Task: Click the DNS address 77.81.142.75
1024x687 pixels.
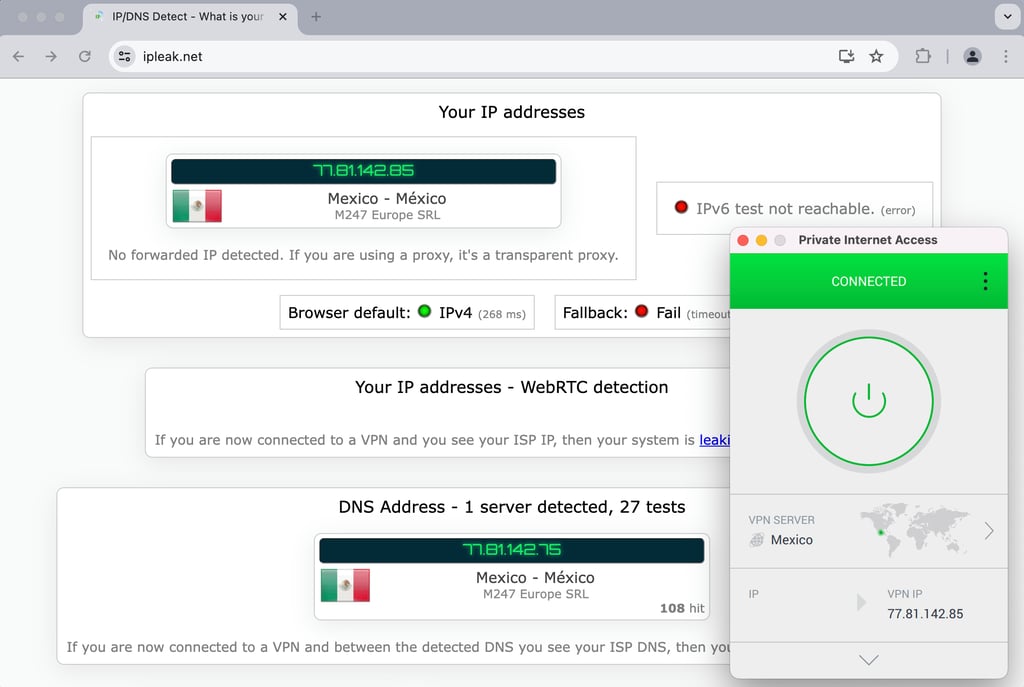Action: [511, 550]
